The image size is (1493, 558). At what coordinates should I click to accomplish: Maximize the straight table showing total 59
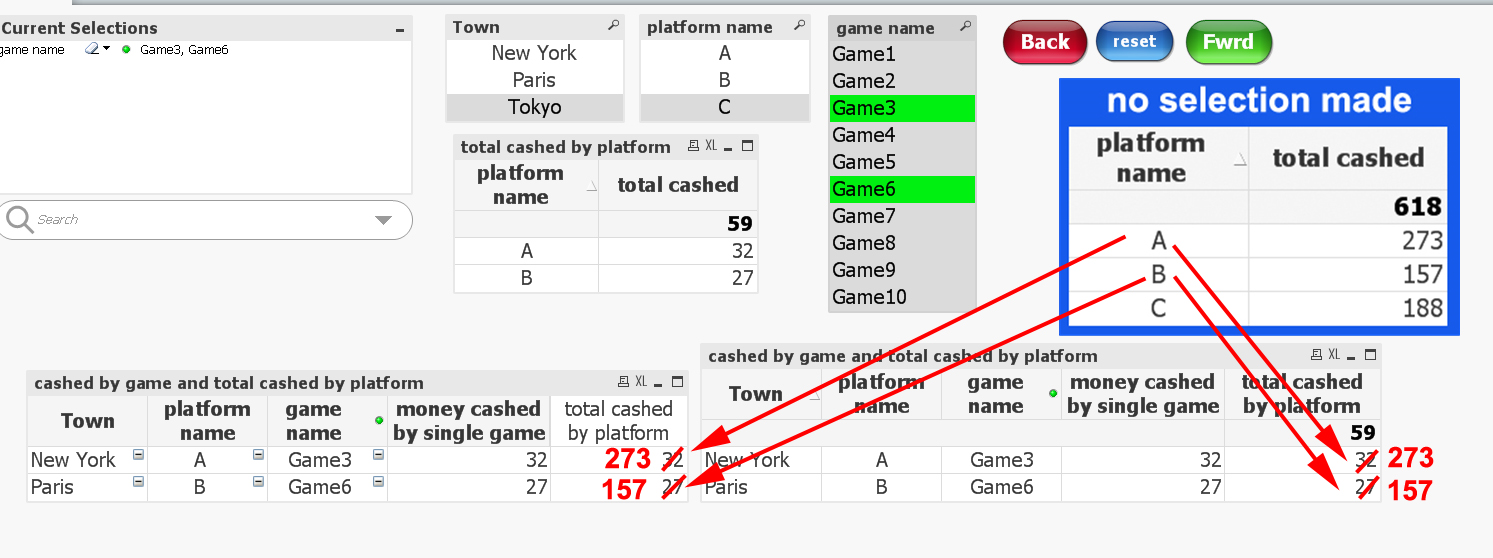pos(1370,355)
